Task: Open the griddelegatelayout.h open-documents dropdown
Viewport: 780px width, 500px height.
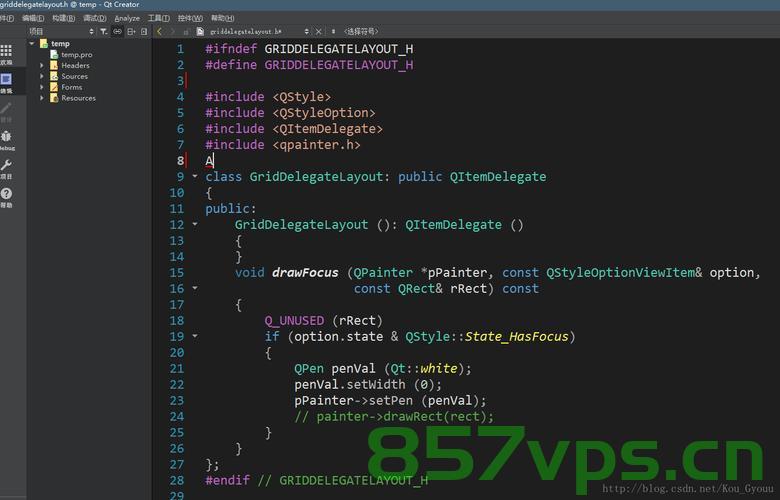Action: pyautogui.click(x=306, y=31)
